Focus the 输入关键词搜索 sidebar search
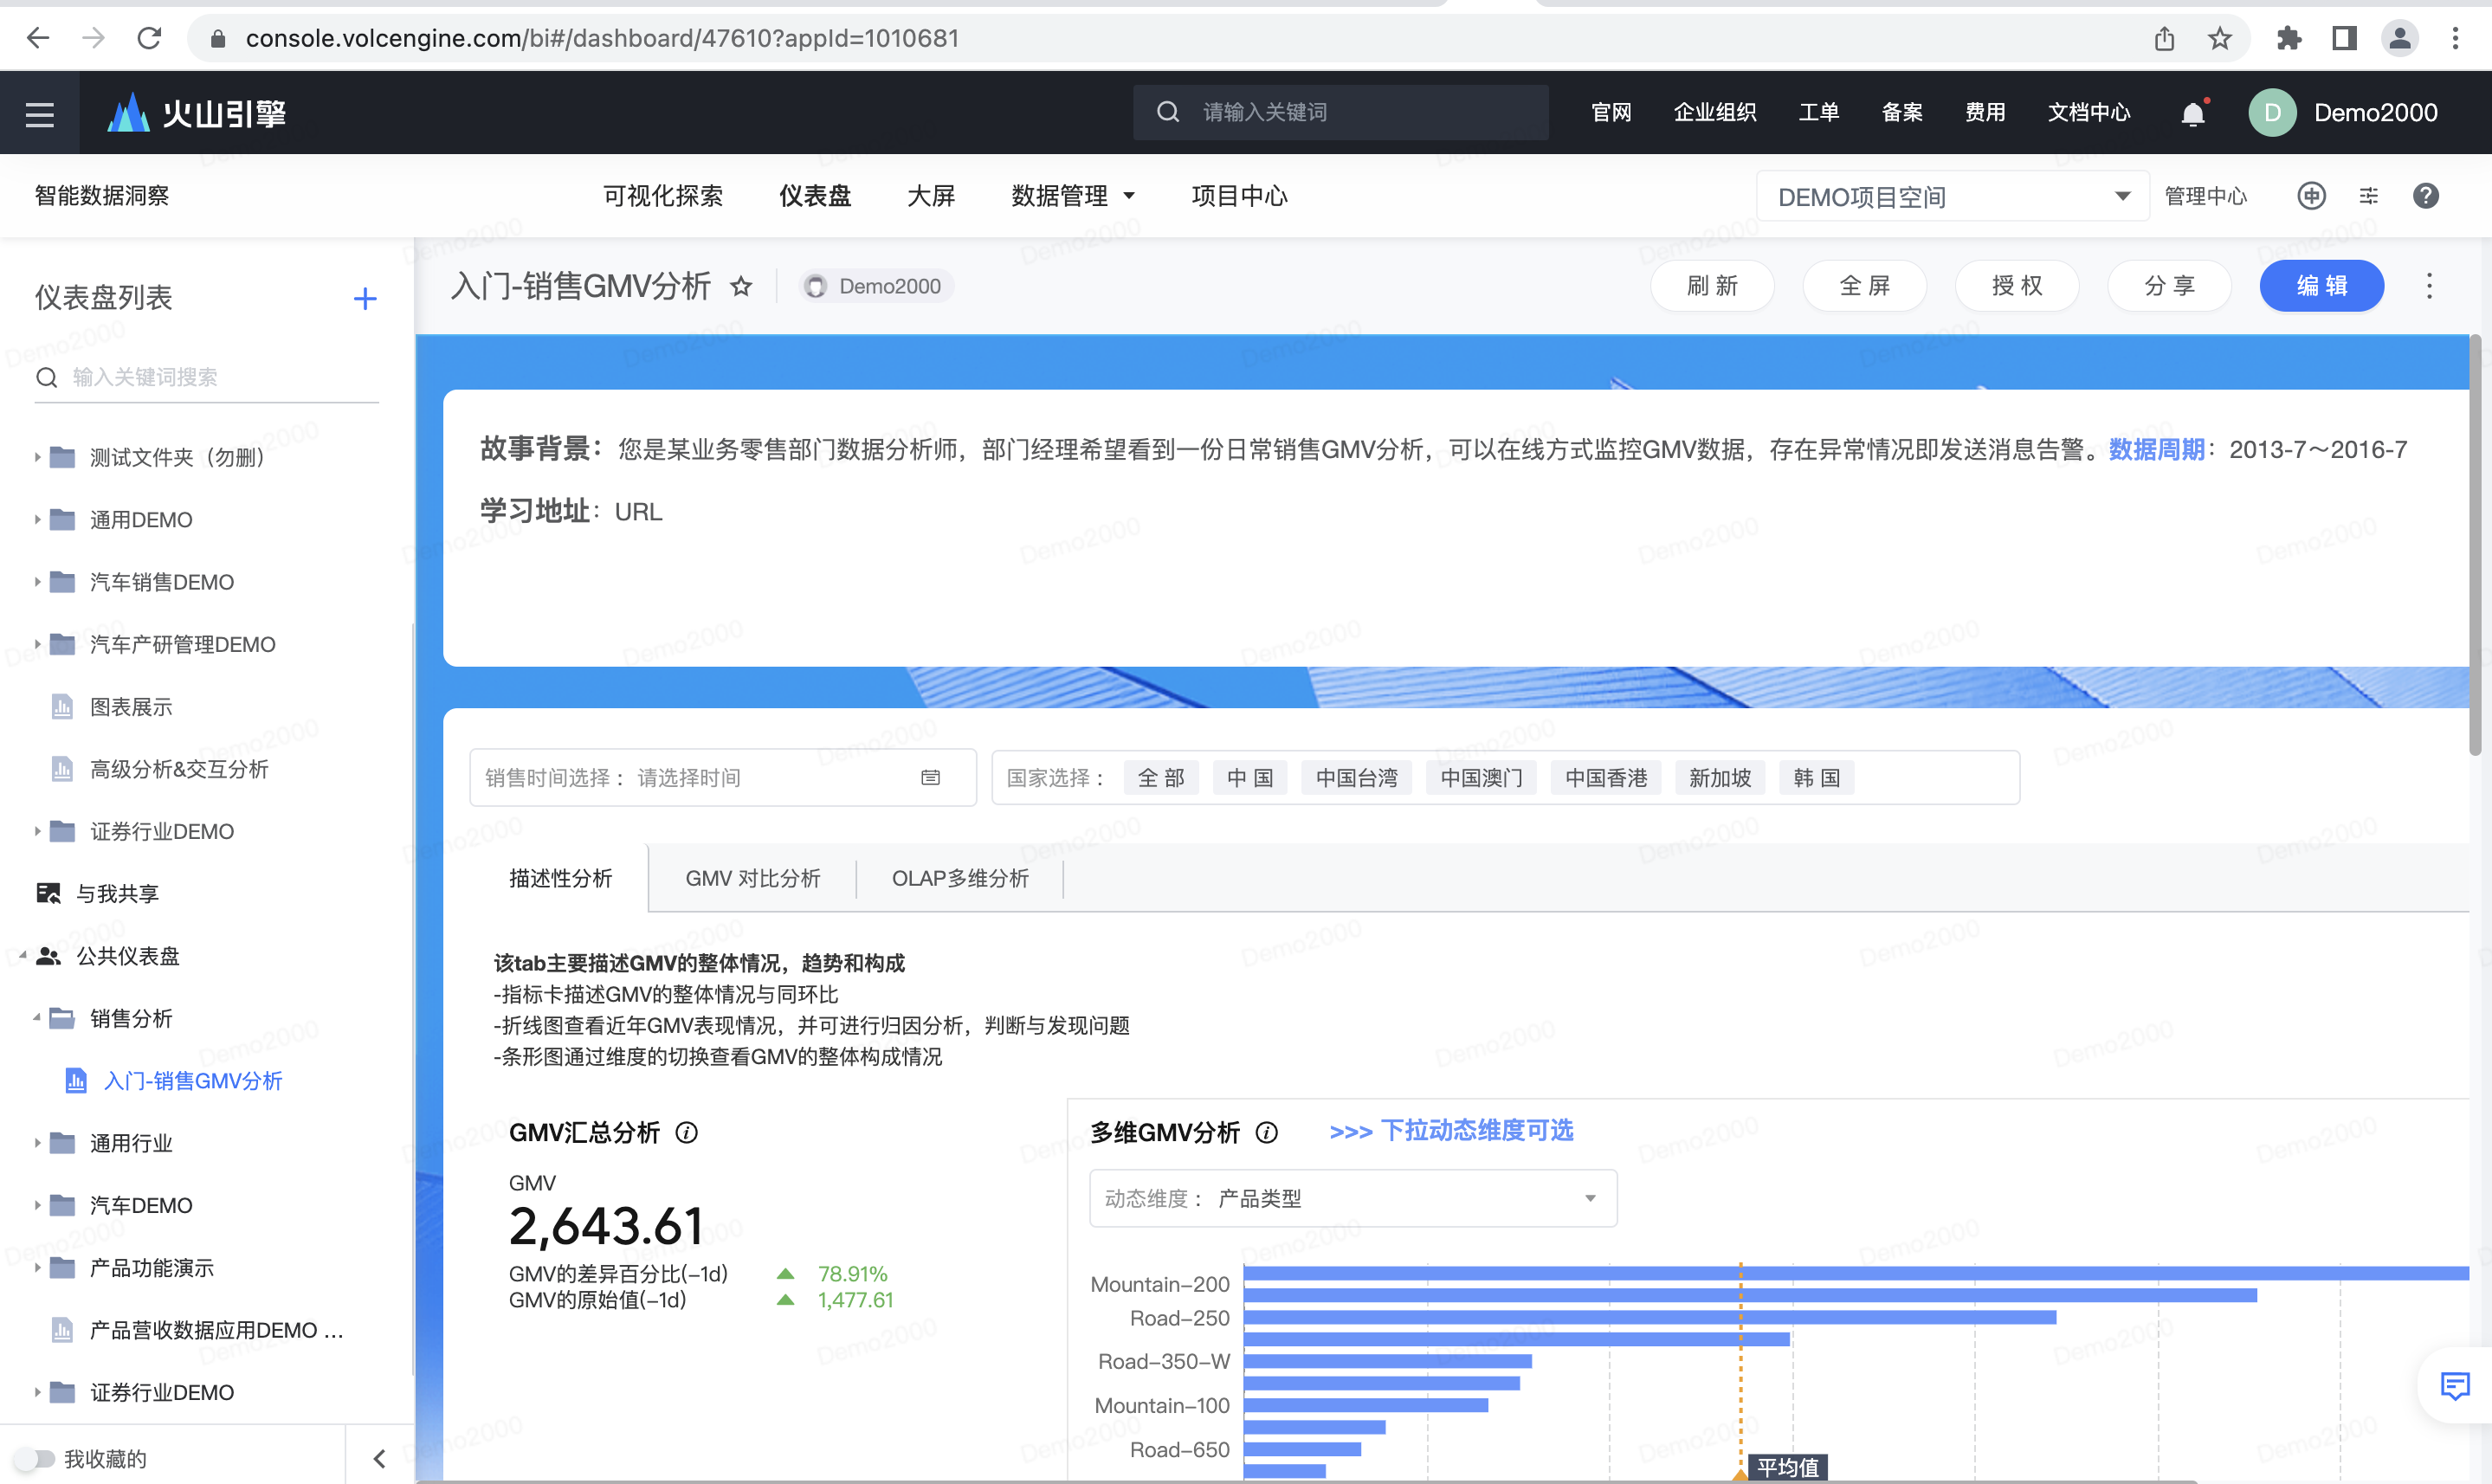 point(206,377)
